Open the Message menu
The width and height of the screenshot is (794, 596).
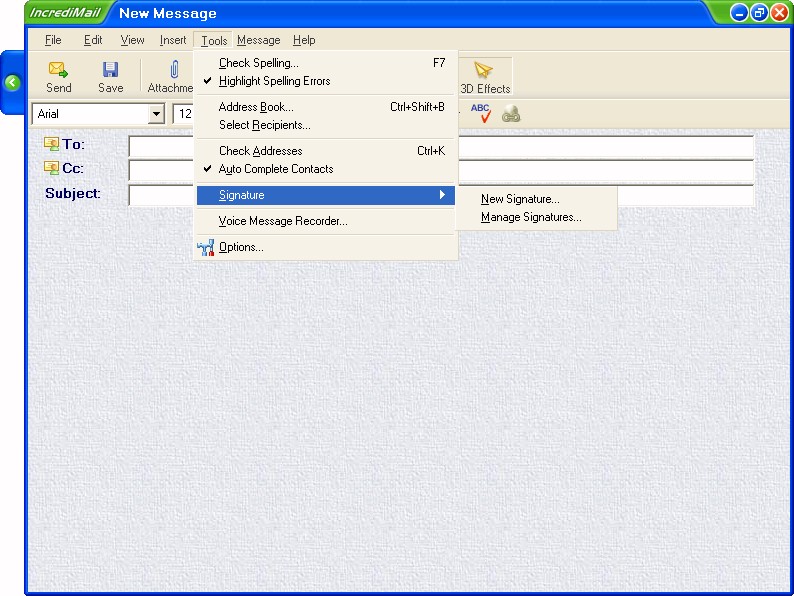(x=258, y=40)
